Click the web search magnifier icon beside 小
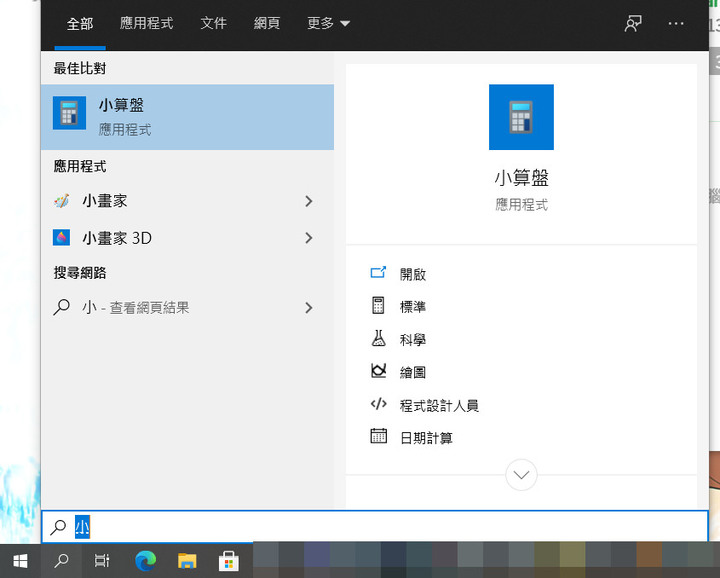Viewport: 720px width, 578px height. point(61,307)
